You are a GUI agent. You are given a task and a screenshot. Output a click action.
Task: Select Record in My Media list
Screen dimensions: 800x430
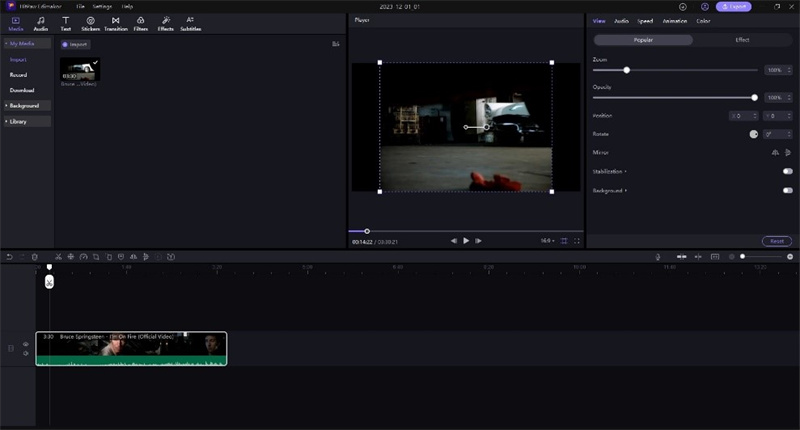coord(18,75)
